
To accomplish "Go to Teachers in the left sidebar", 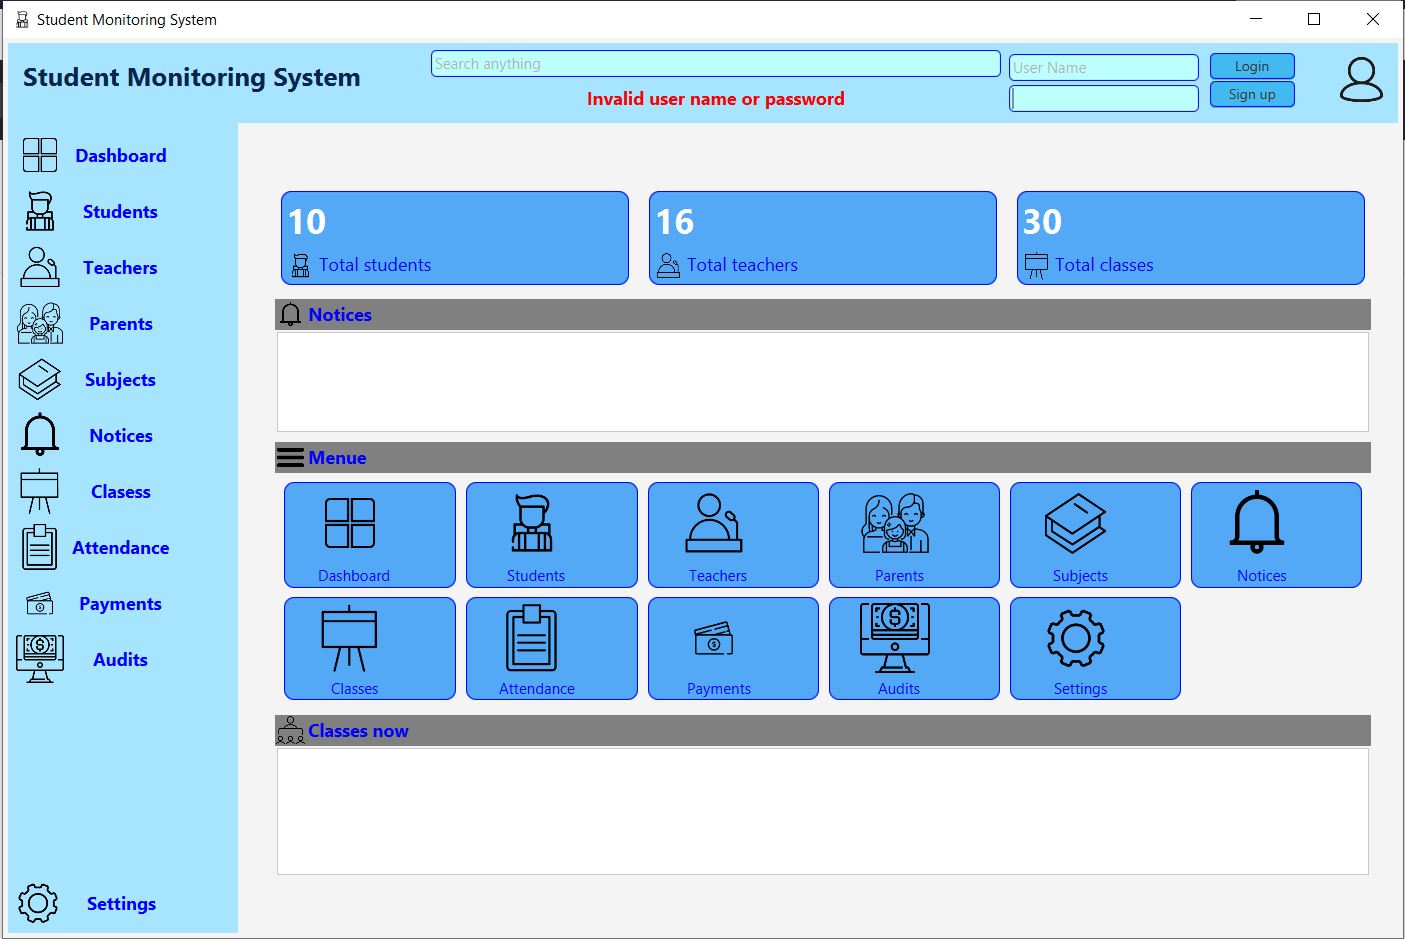I will 120,268.
